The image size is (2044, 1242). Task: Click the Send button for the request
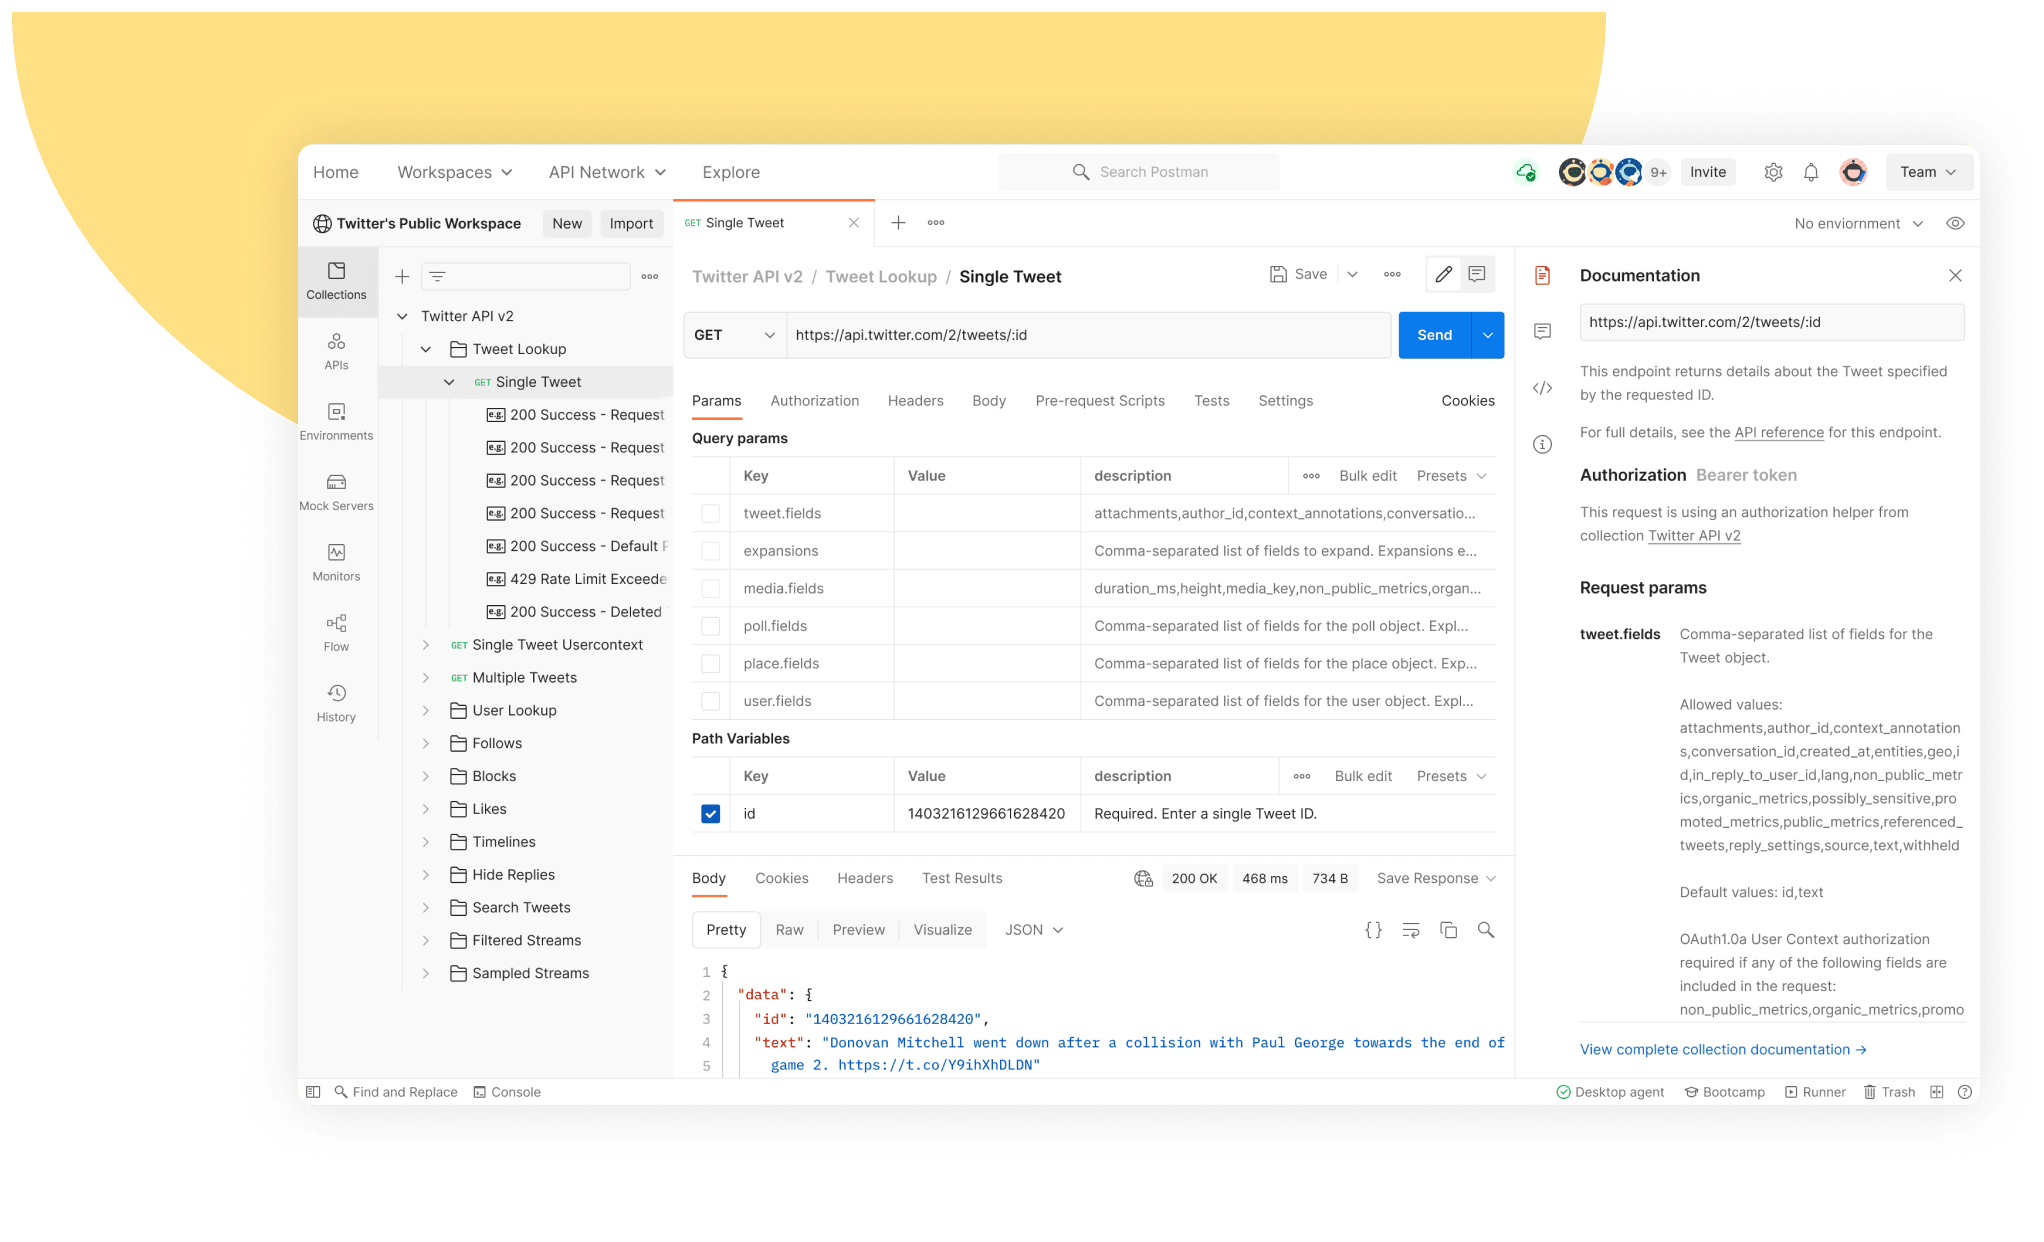click(1434, 334)
